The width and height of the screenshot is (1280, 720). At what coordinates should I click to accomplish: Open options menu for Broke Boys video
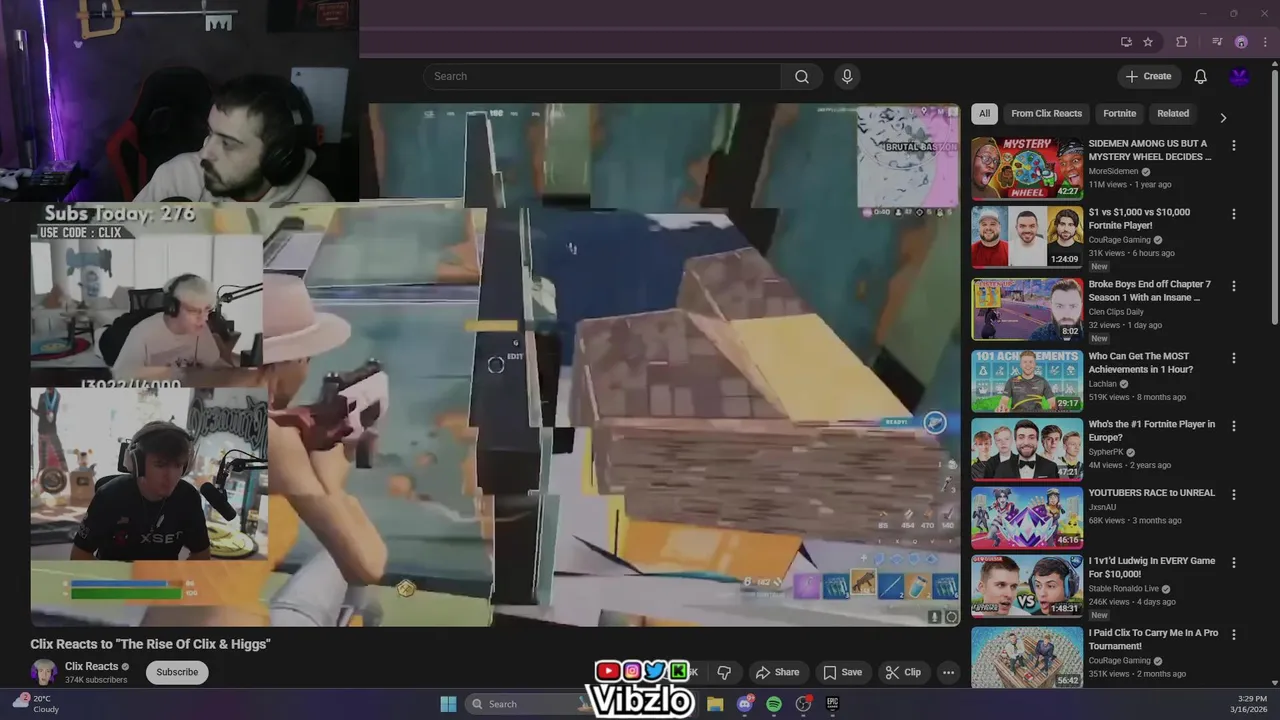point(1233,286)
